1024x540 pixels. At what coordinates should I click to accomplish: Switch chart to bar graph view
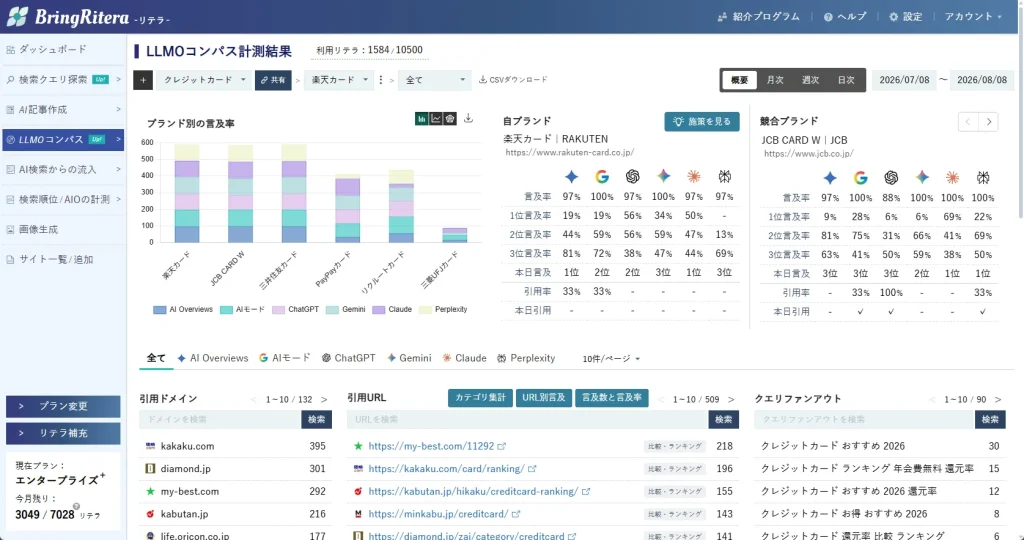422,119
